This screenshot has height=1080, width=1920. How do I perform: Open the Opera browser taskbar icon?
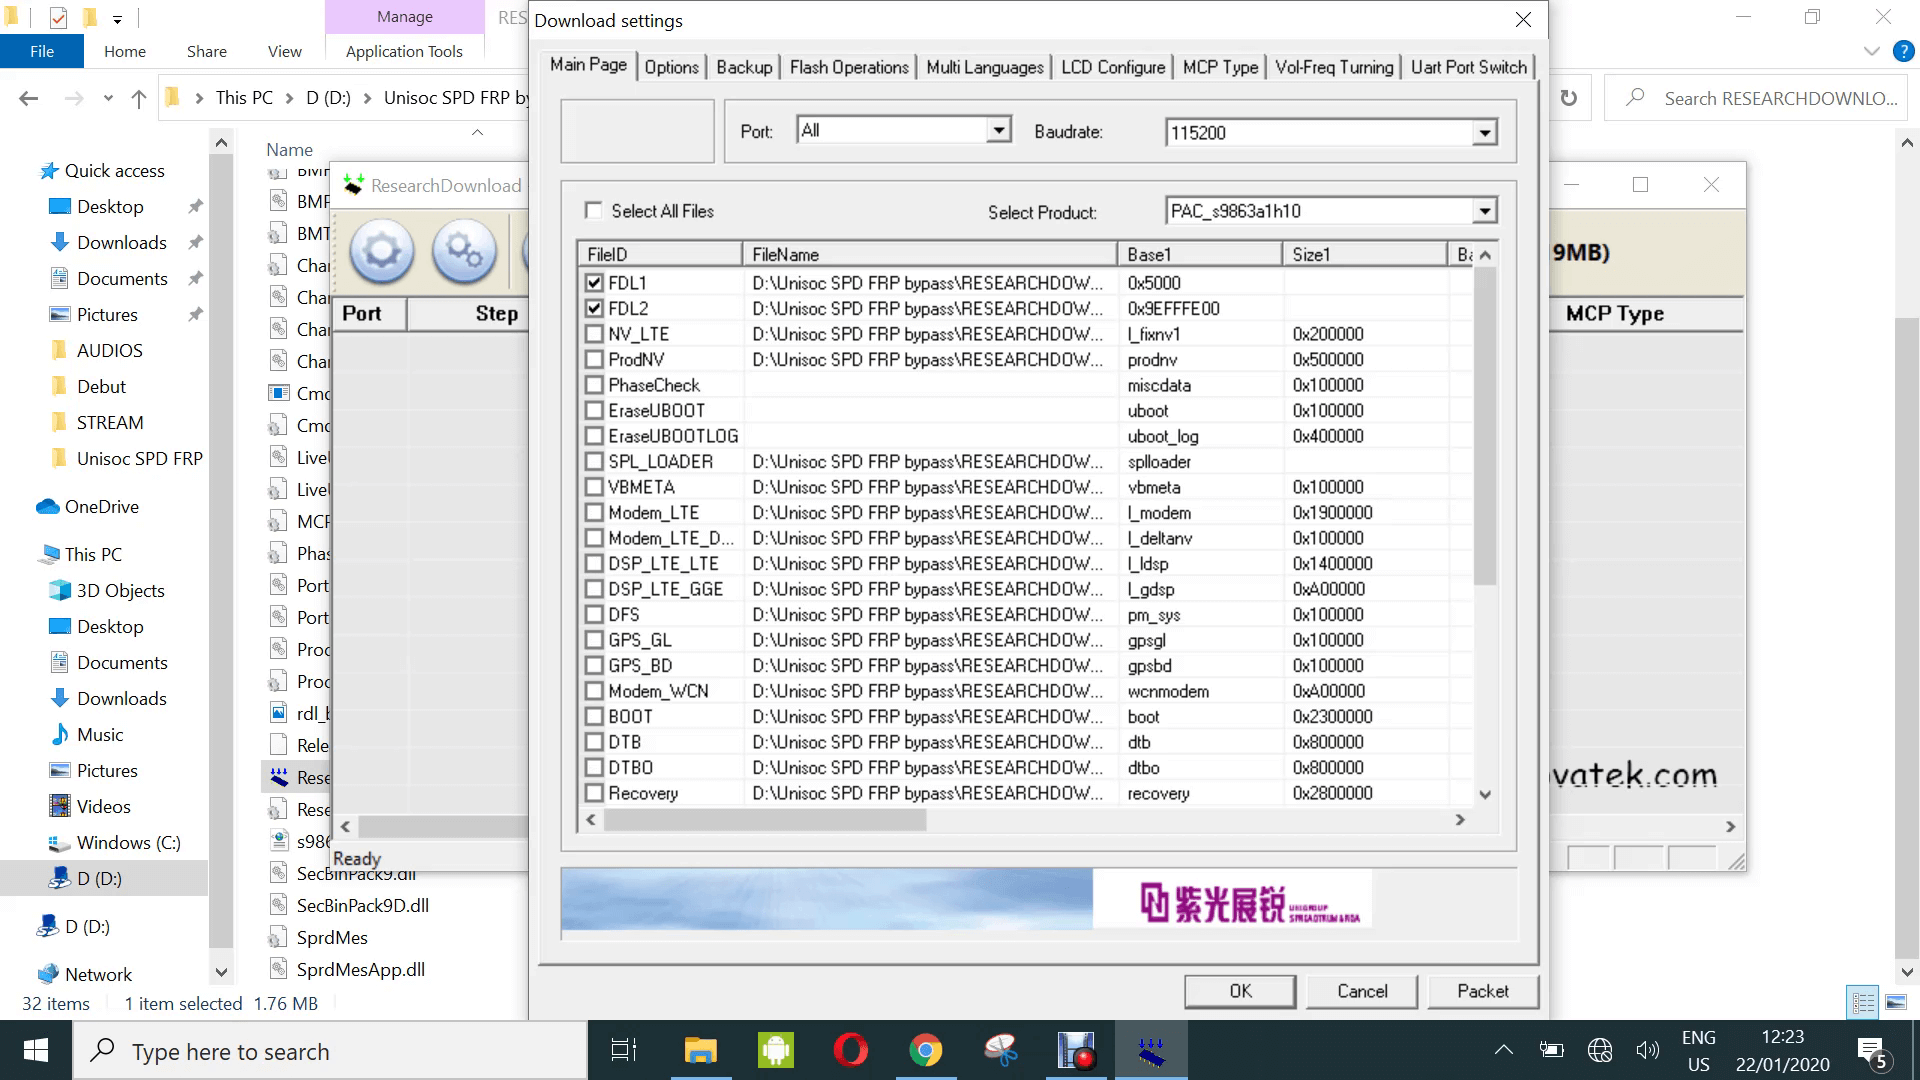tap(851, 1050)
